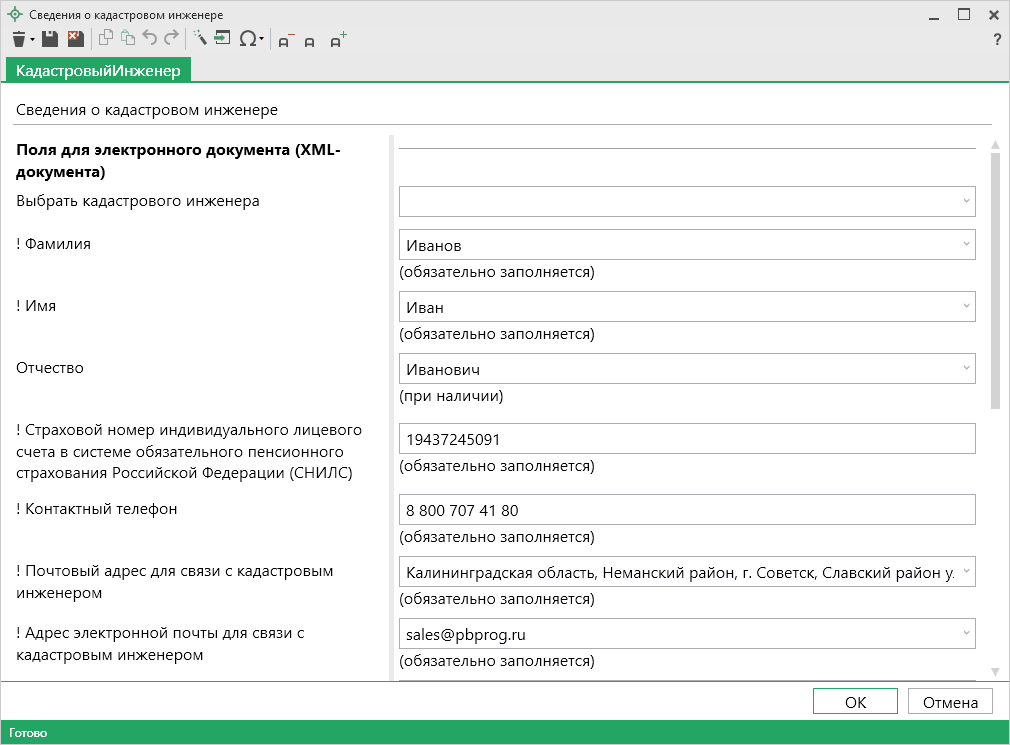Click the trash clear icon in toolbar
1010x745 pixels.
18,39
